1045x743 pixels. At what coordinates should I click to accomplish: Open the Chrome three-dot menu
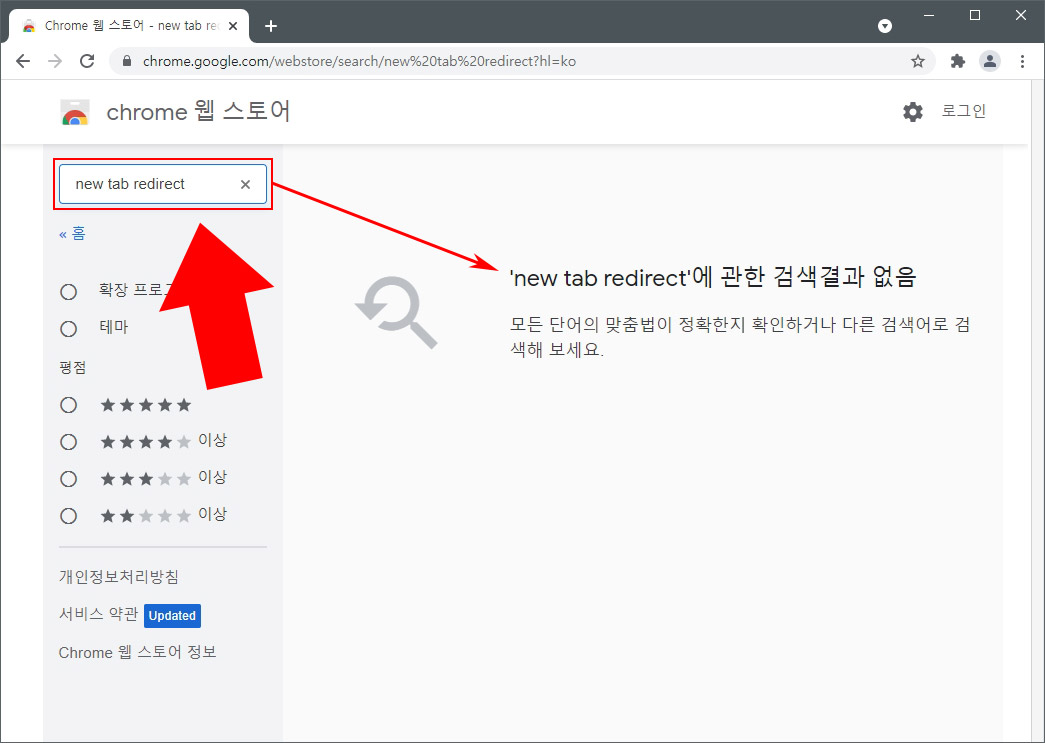[1022, 61]
